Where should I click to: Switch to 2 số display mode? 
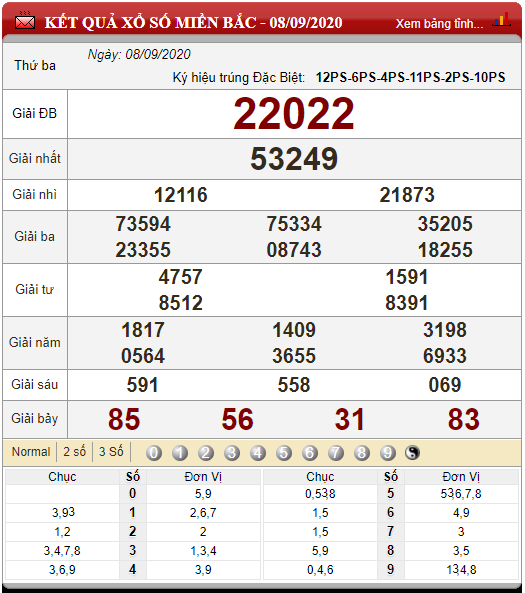pos(75,452)
